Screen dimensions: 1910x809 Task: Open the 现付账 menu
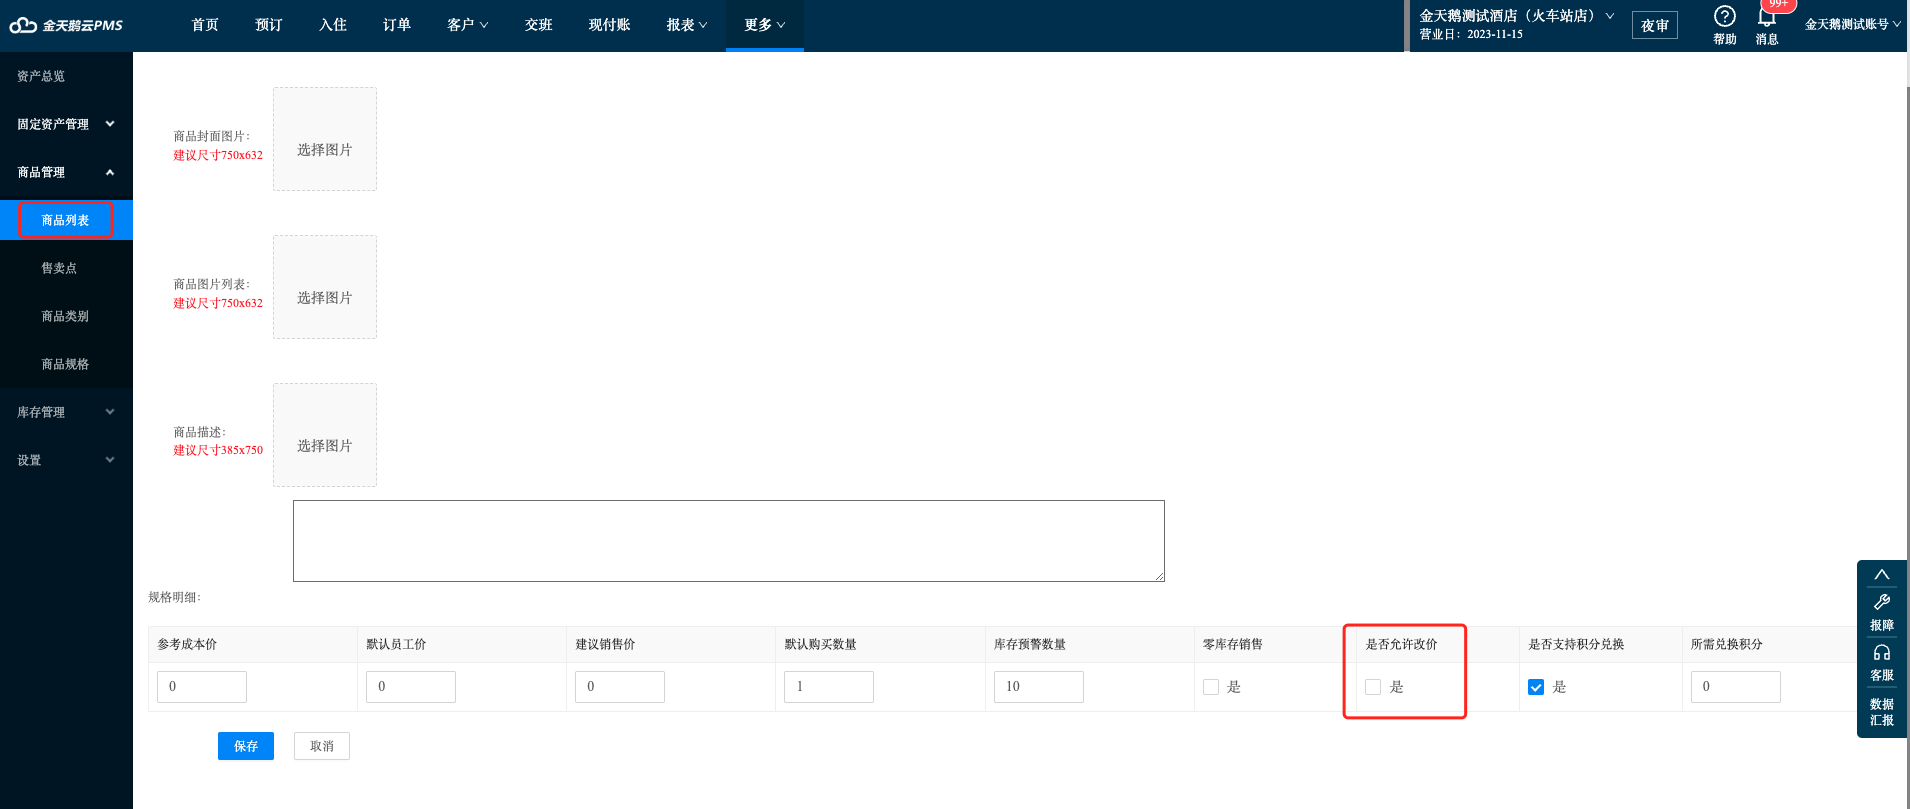tap(610, 25)
